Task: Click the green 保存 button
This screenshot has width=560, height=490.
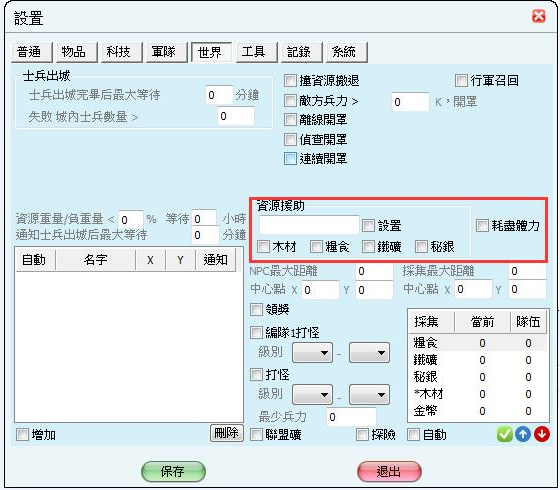Action: [x=174, y=472]
